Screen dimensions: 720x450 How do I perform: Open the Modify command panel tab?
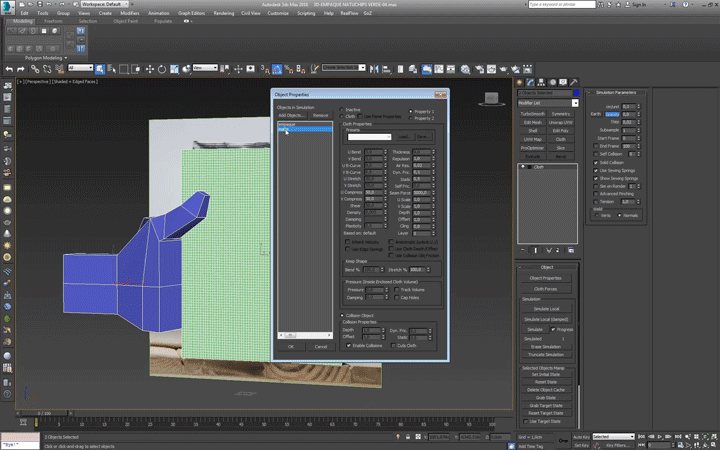pyautogui.click(x=530, y=80)
